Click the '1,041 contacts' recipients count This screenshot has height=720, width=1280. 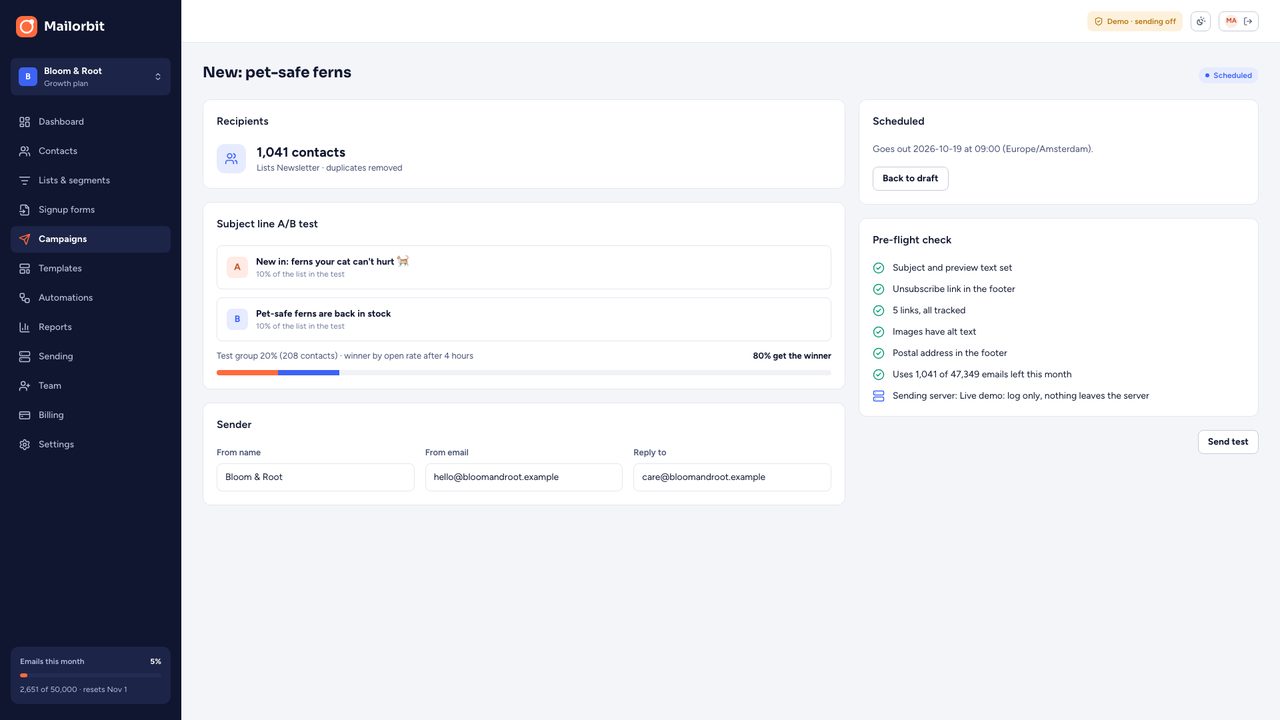pyautogui.click(x=301, y=153)
